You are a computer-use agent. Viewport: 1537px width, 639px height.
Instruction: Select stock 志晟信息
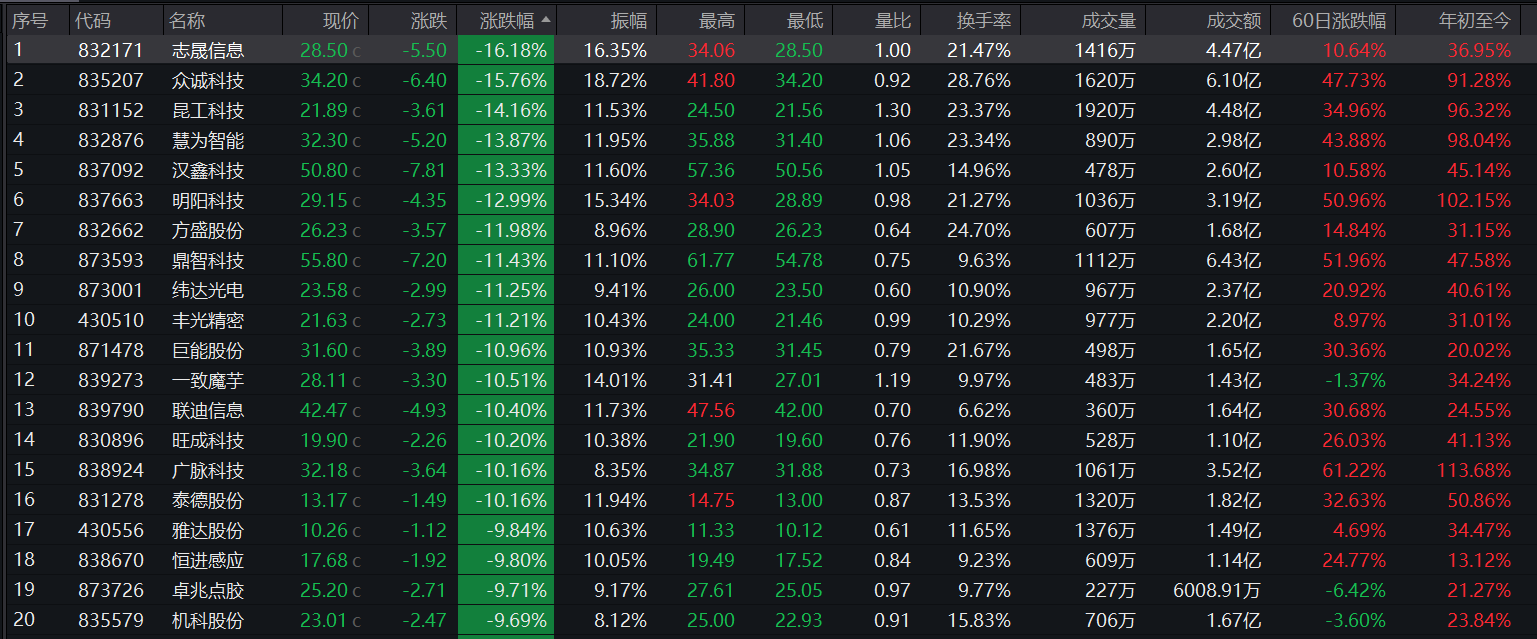pyautogui.click(x=208, y=50)
